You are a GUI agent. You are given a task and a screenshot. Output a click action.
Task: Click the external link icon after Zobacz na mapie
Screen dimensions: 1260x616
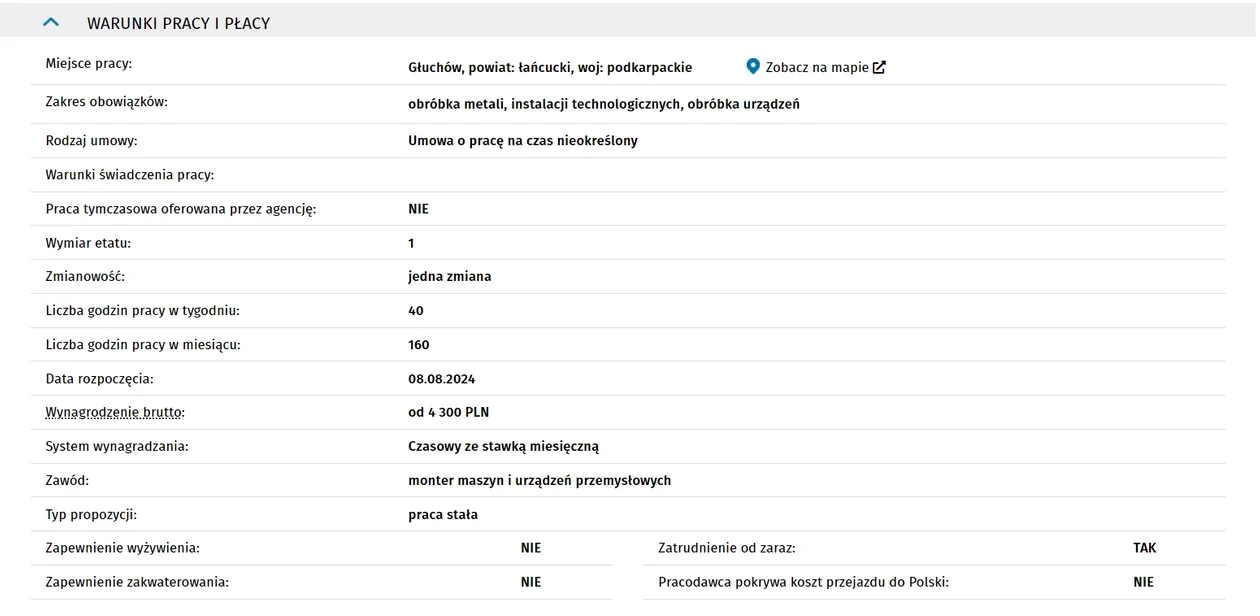point(879,67)
